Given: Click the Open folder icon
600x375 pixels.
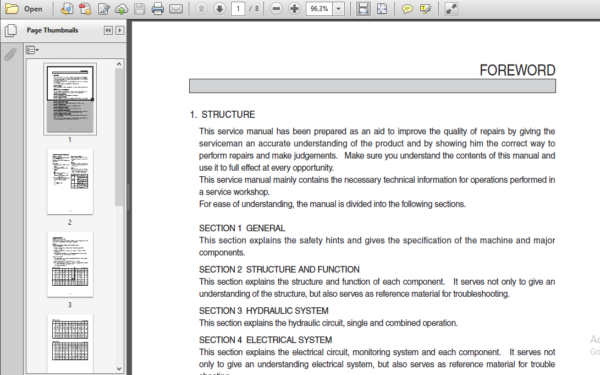Looking at the screenshot, I should (x=11, y=8).
